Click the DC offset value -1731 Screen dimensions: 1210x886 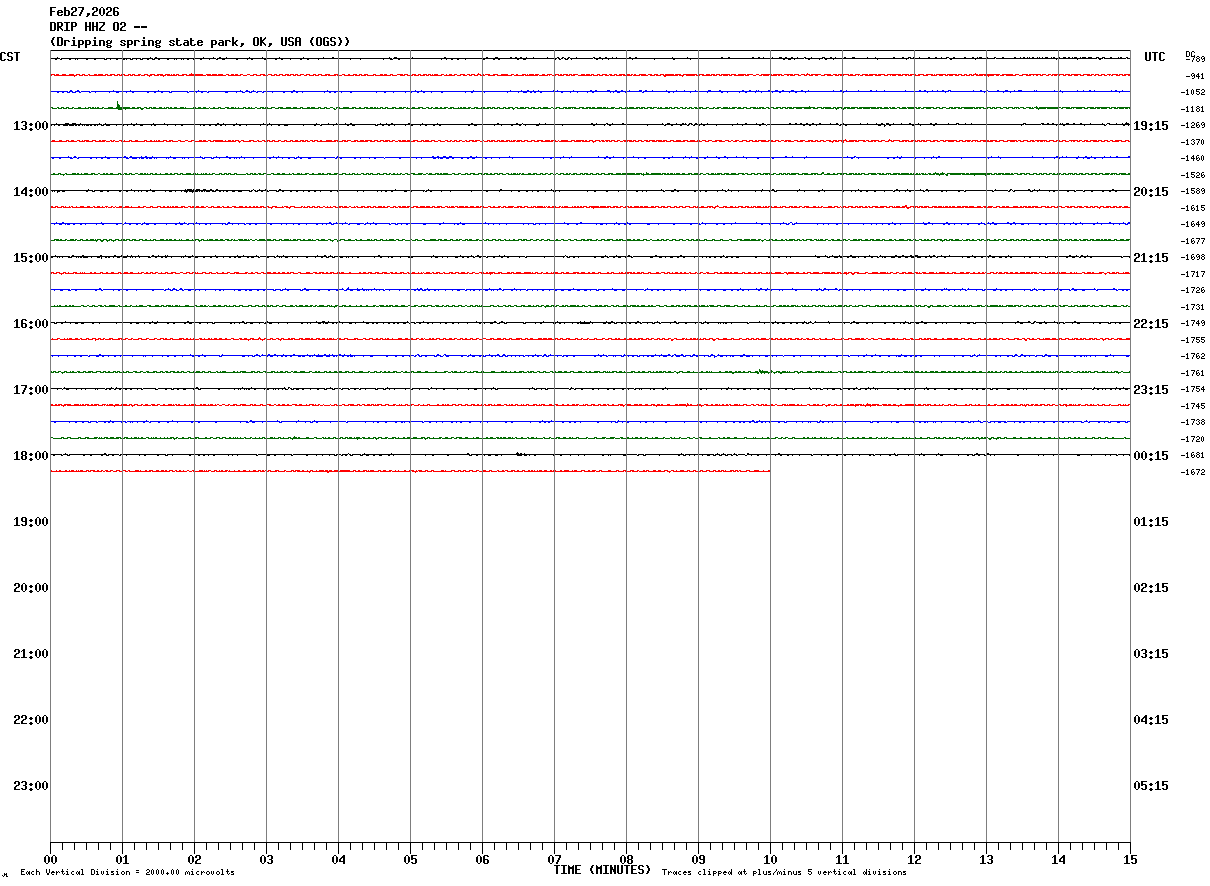1193,307
